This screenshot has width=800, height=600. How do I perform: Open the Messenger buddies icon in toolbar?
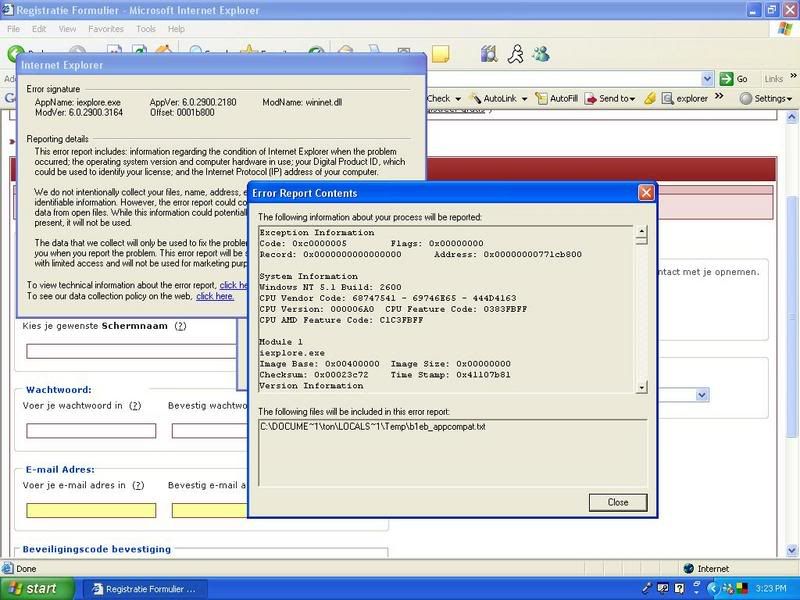tap(541, 54)
